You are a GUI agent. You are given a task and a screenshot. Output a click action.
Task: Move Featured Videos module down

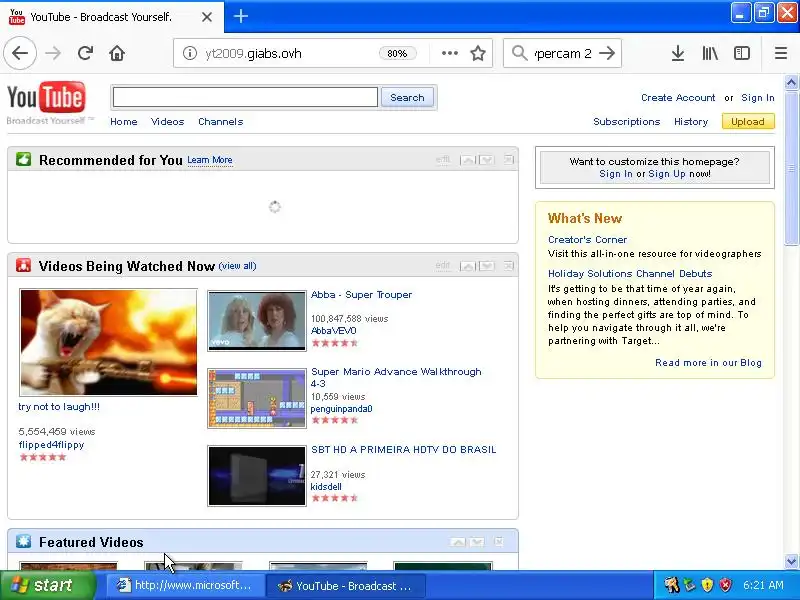(477, 541)
